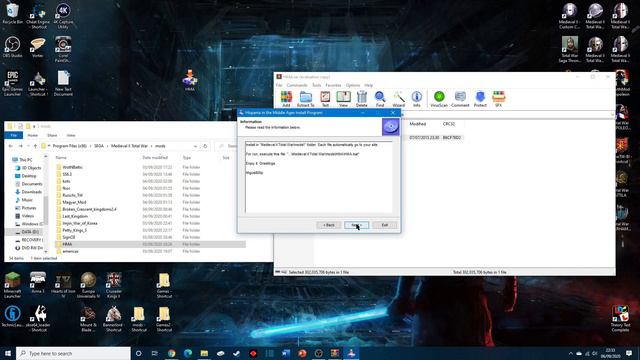Click the Test icon in WinRAR toolbar
Viewport: 640px width, 360px height.
(x=325, y=99)
